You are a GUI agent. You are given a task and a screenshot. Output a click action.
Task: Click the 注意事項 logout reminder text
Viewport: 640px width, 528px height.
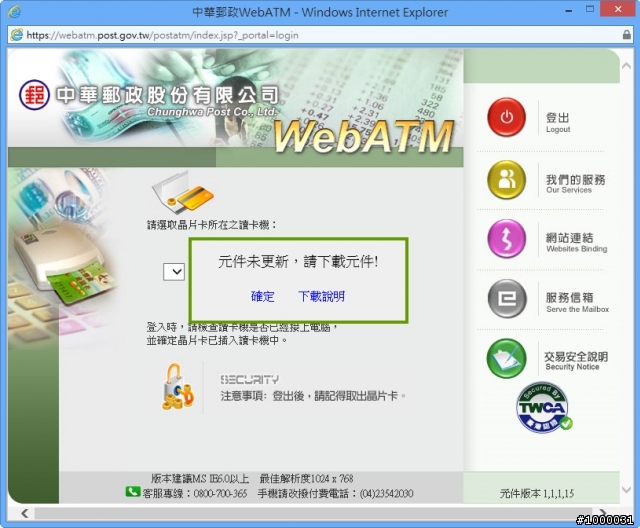[313, 395]
